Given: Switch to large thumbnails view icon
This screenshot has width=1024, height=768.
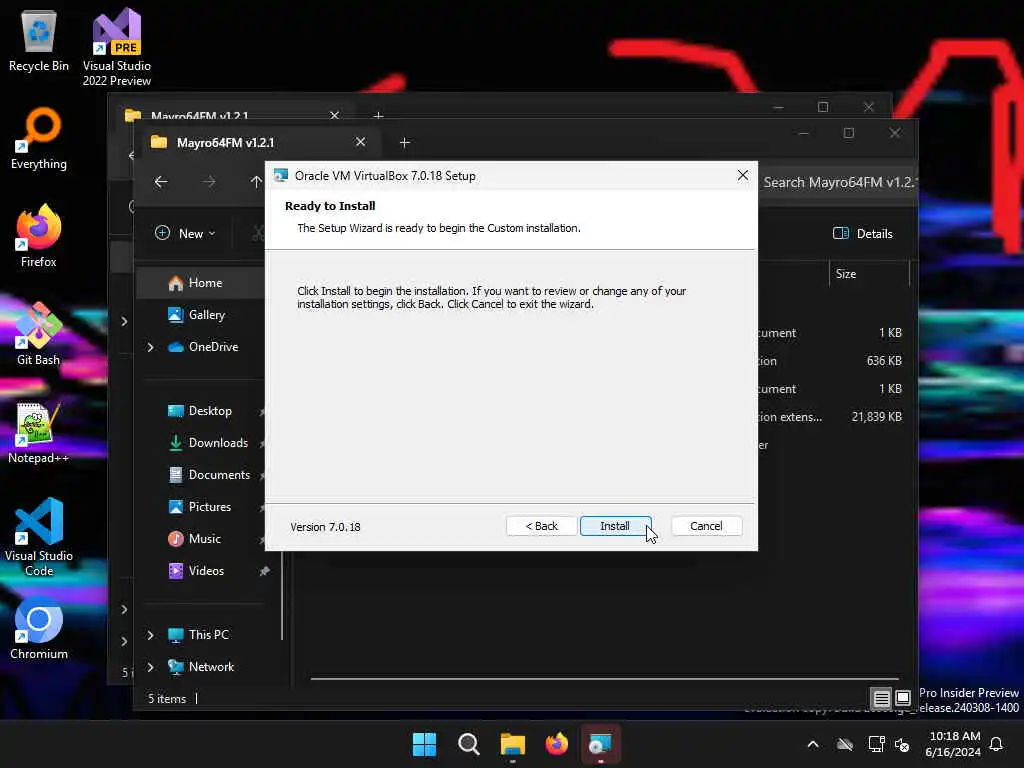Looking at the screenshot, I should pos(903,699).
